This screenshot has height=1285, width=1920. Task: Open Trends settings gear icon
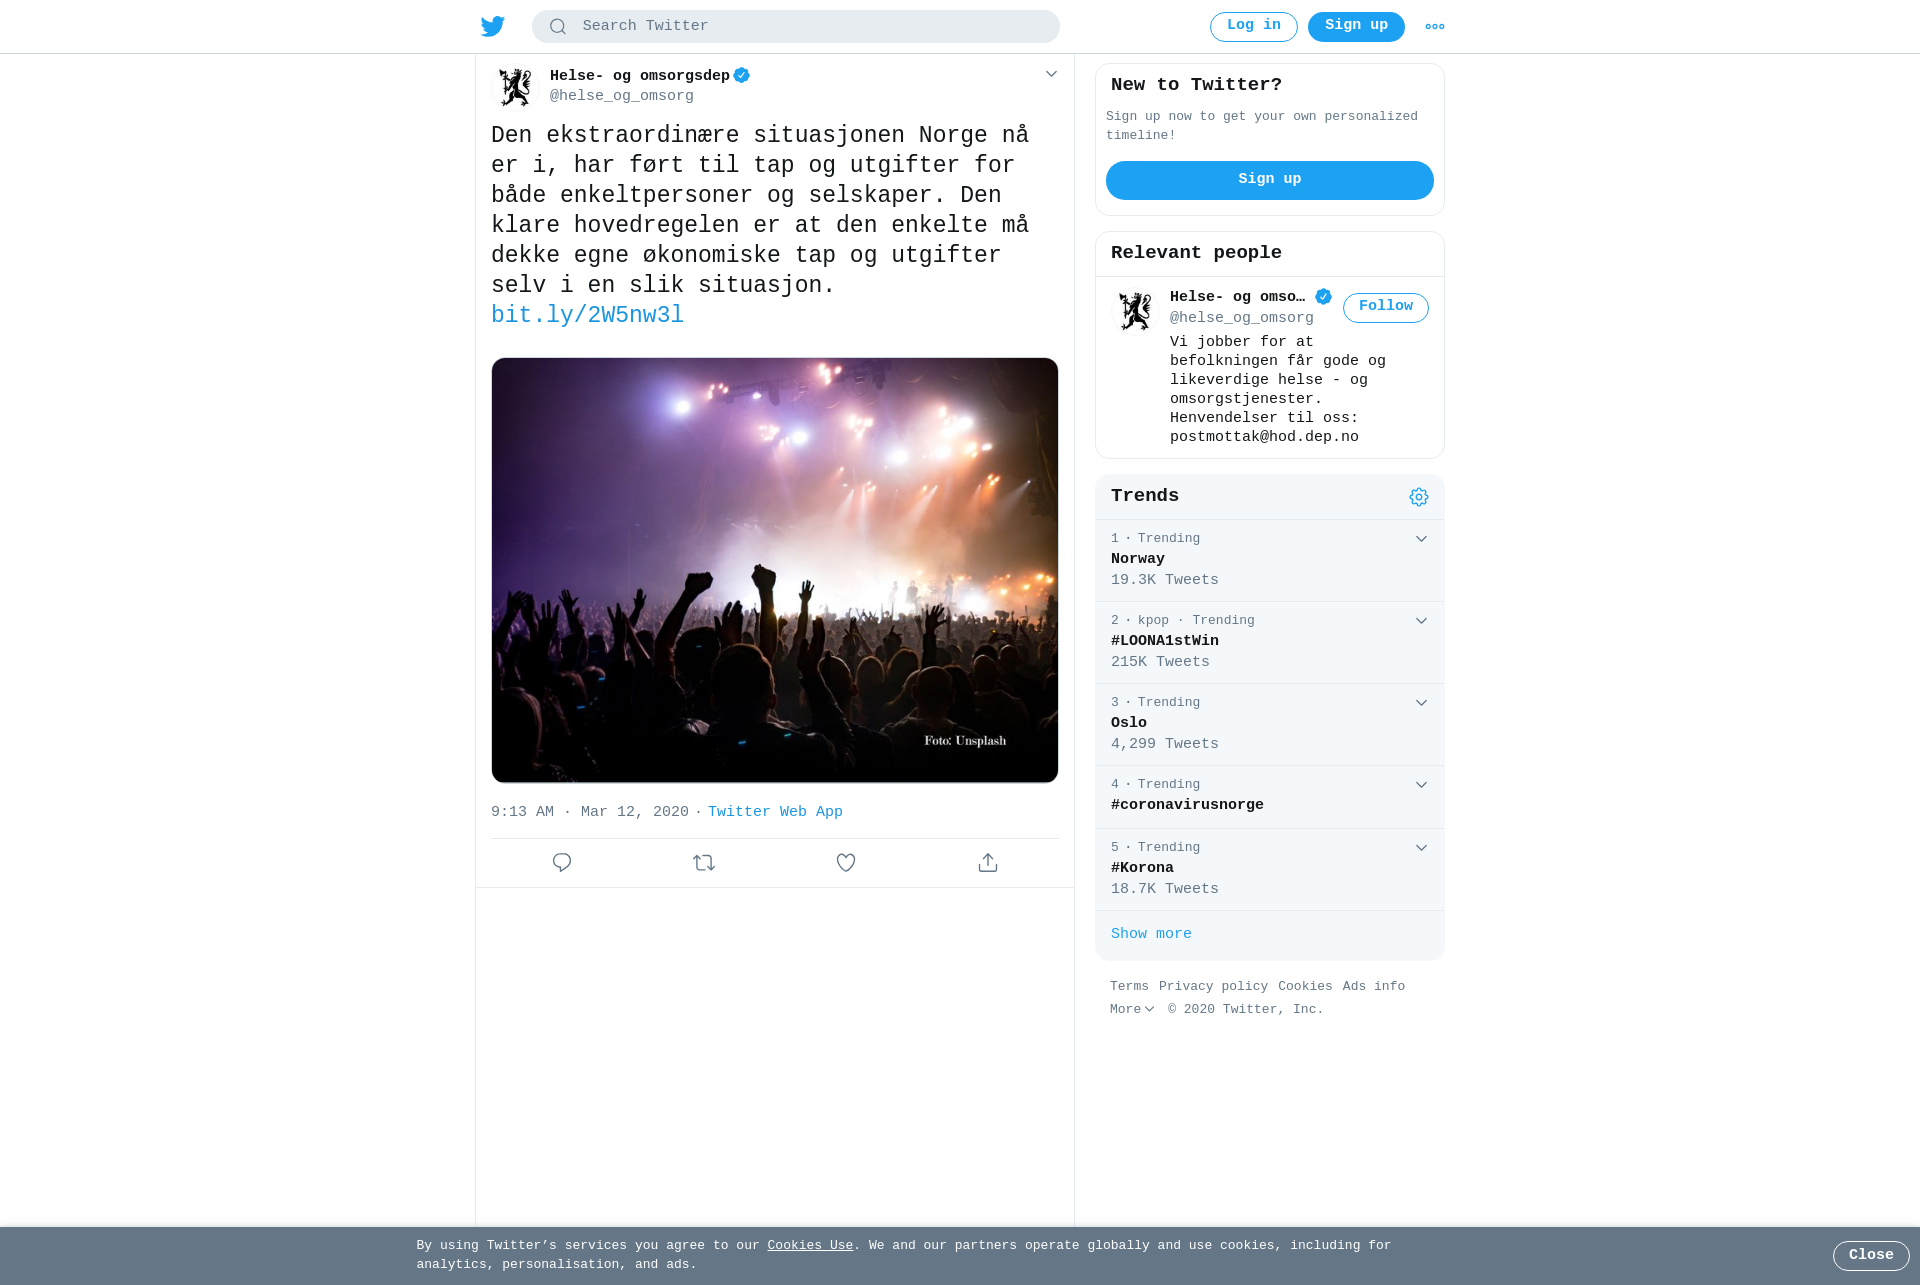(x=1419, y=497)
